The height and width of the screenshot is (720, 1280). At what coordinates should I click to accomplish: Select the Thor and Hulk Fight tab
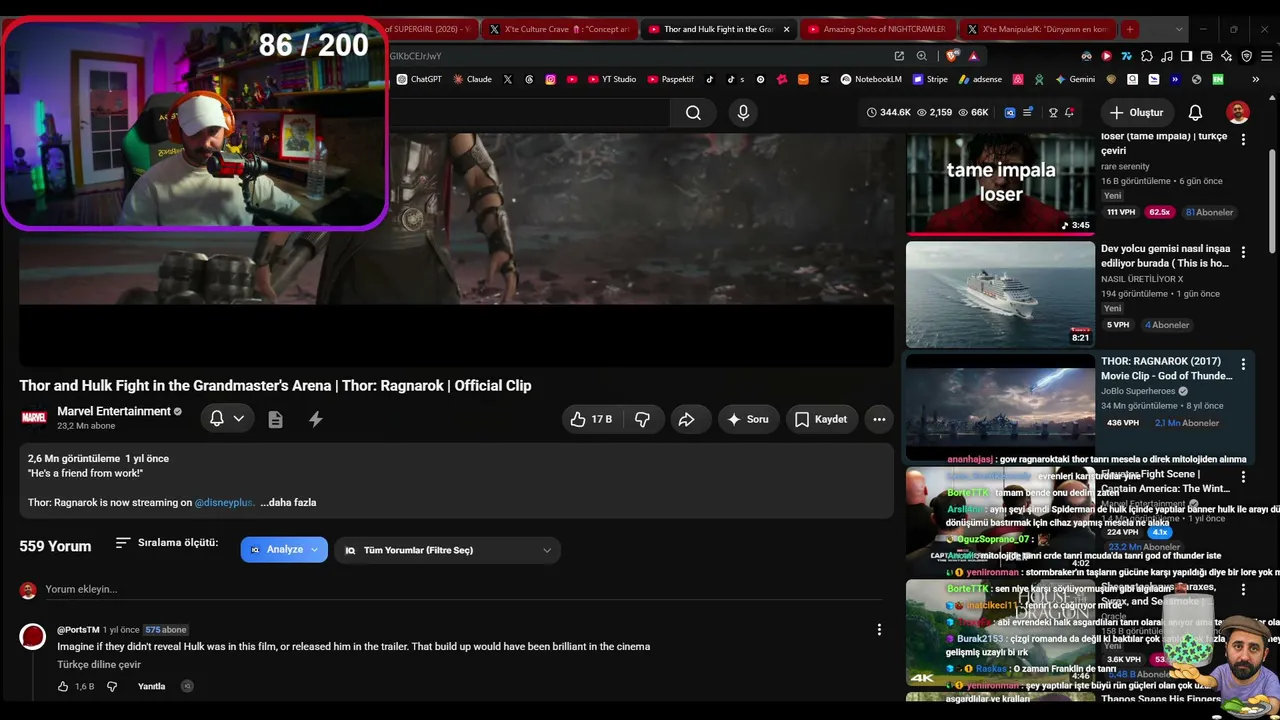(718, 29)
